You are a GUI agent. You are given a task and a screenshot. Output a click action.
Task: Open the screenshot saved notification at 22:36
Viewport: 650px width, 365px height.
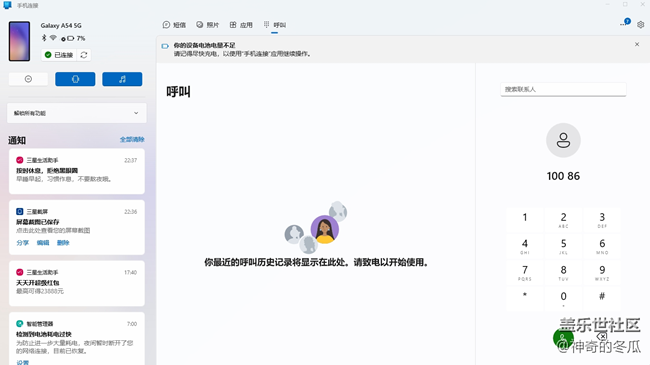tap(77, 227)
